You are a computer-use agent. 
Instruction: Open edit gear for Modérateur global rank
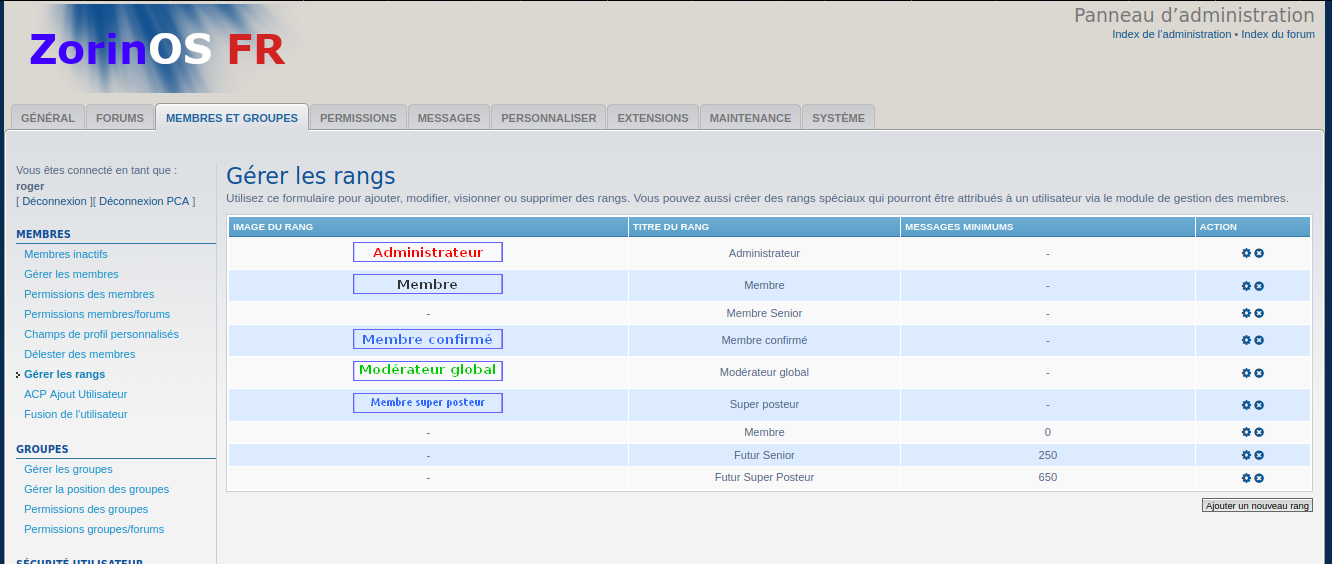[1246, 373]
